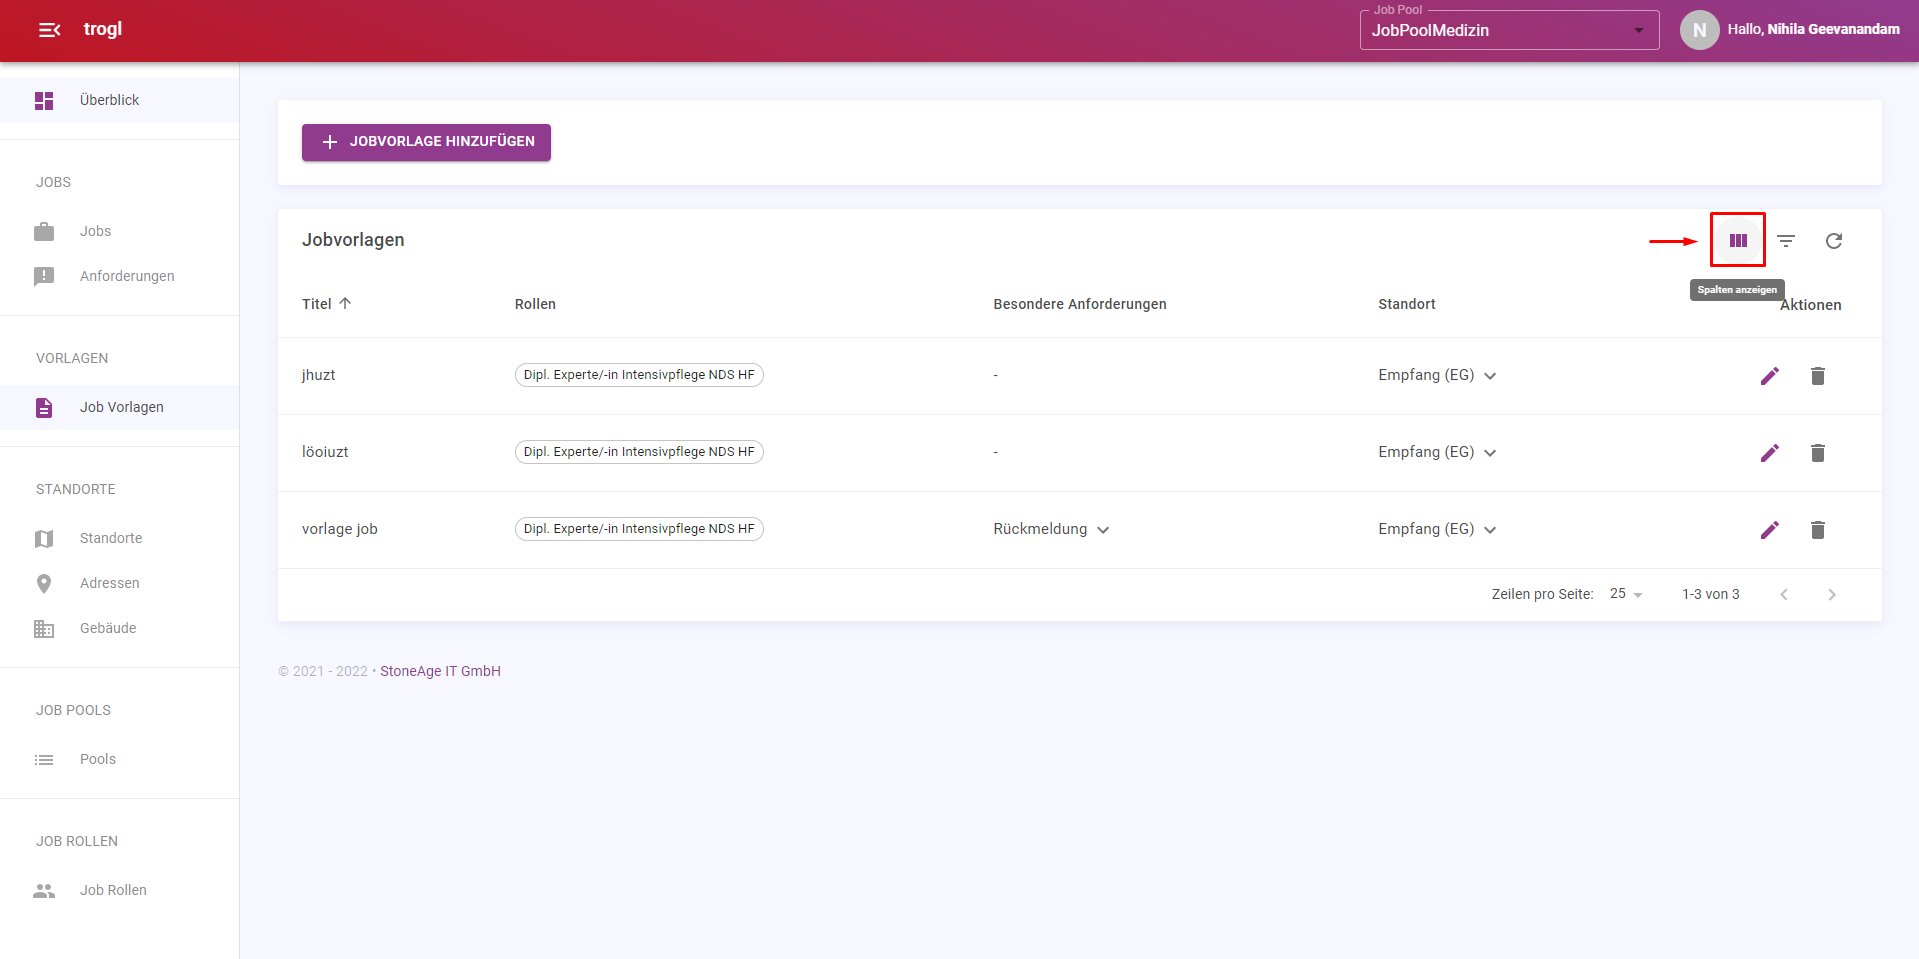
Task: Open Jobs in the sidebar
Action: pyautogui.click(x=119, y=231)
